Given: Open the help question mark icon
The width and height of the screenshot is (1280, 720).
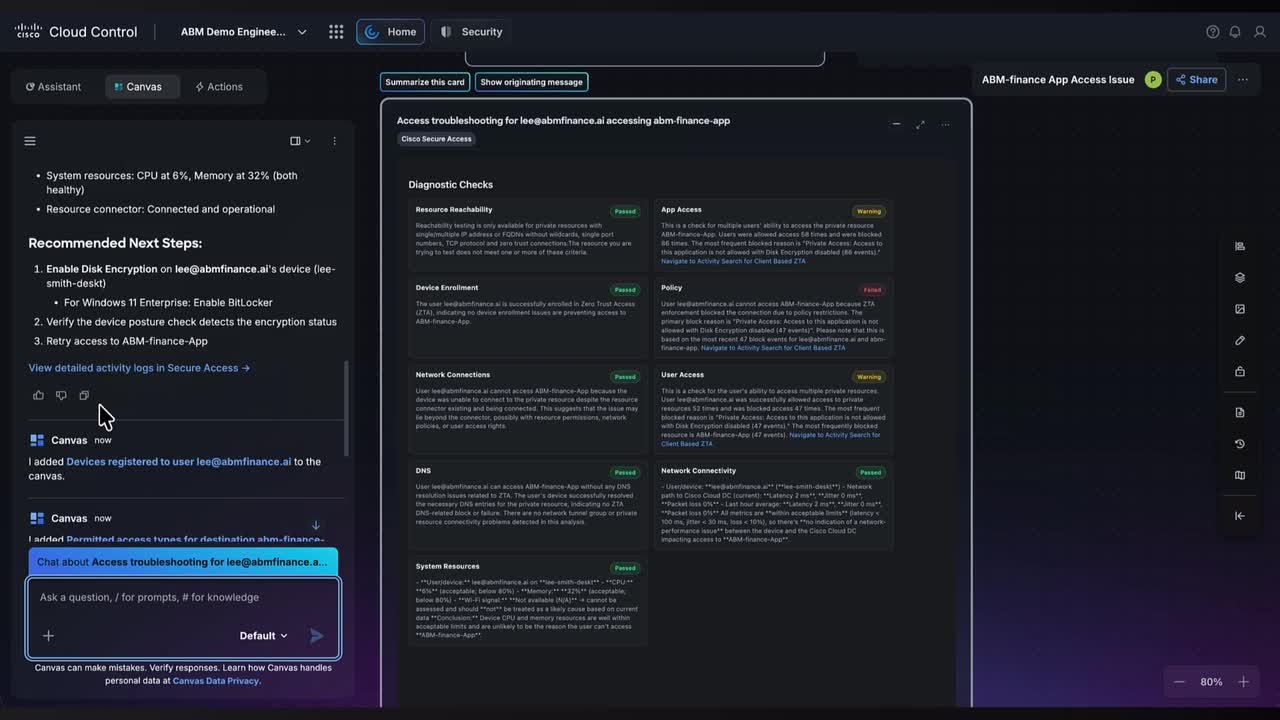Looking at the screenshot, I should [x=1213, y=32].
